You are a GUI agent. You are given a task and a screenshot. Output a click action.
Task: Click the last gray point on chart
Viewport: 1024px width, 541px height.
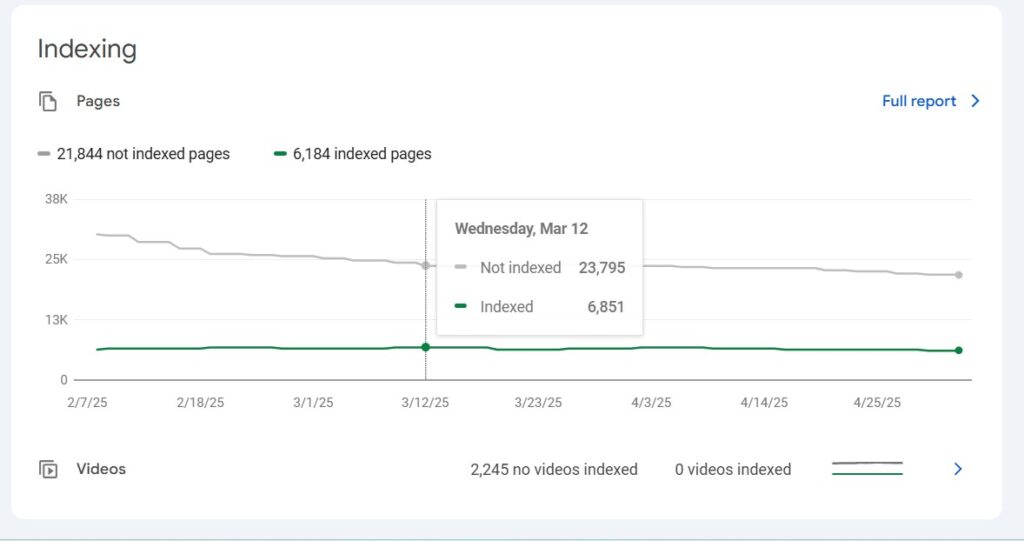[x=958, y=275]
